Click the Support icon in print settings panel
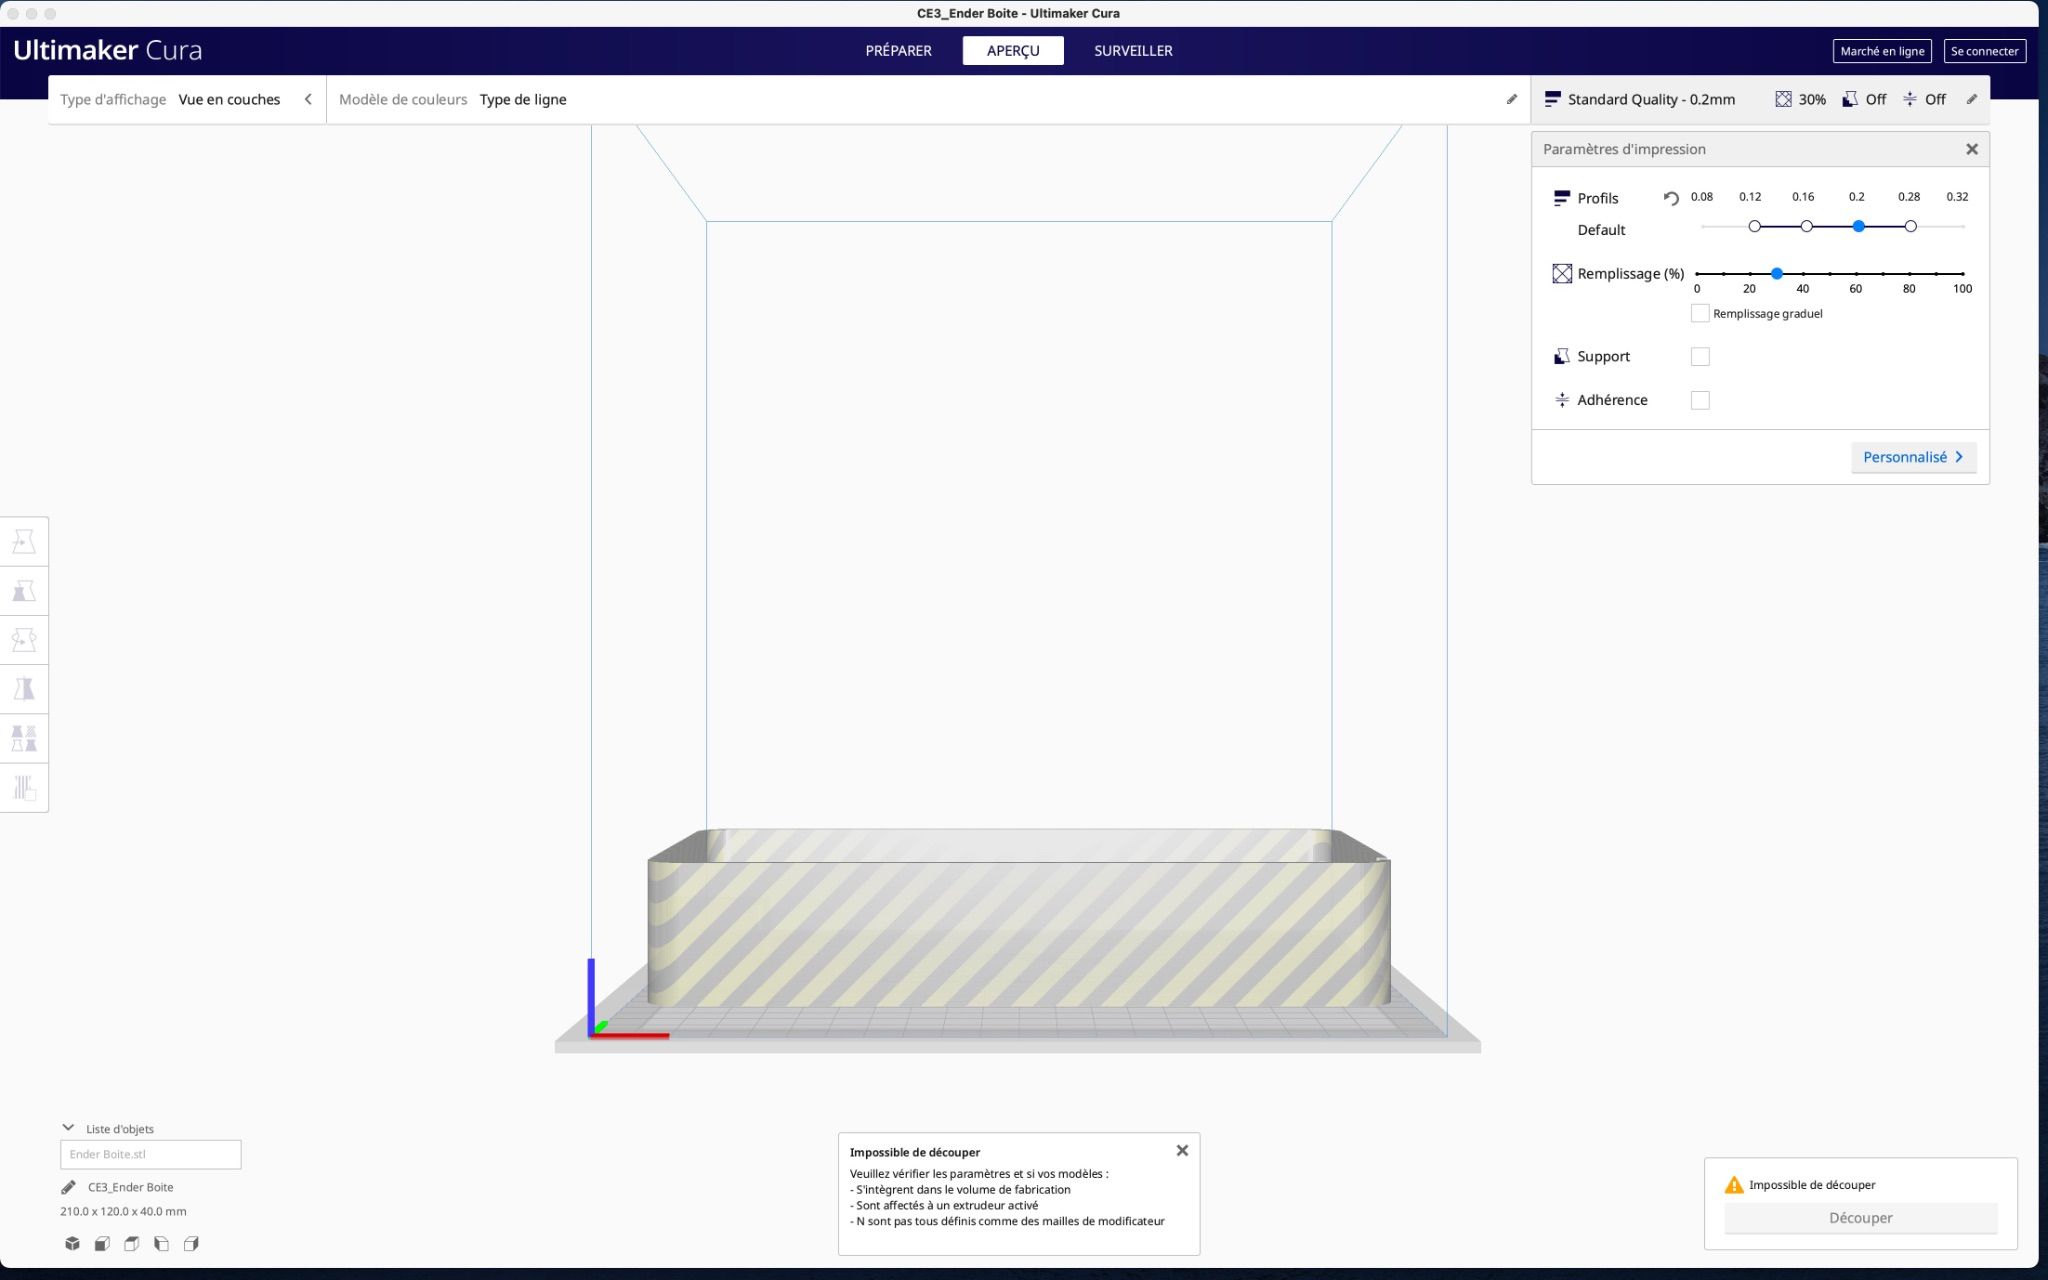This screenshot has width=2048, height=1280. 1562,356
